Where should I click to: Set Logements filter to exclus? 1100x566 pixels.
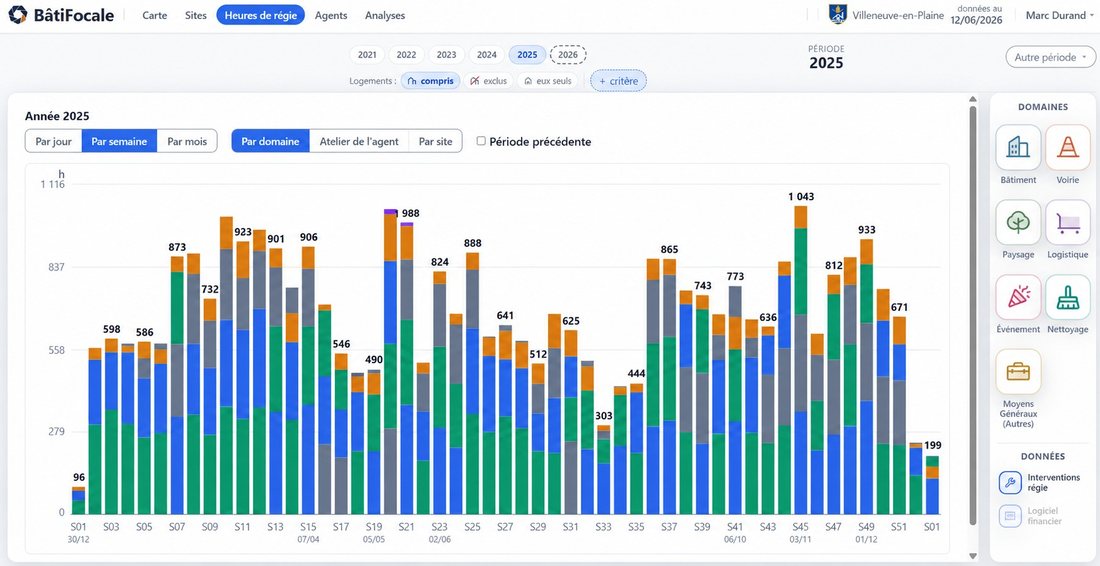[488, 81]
